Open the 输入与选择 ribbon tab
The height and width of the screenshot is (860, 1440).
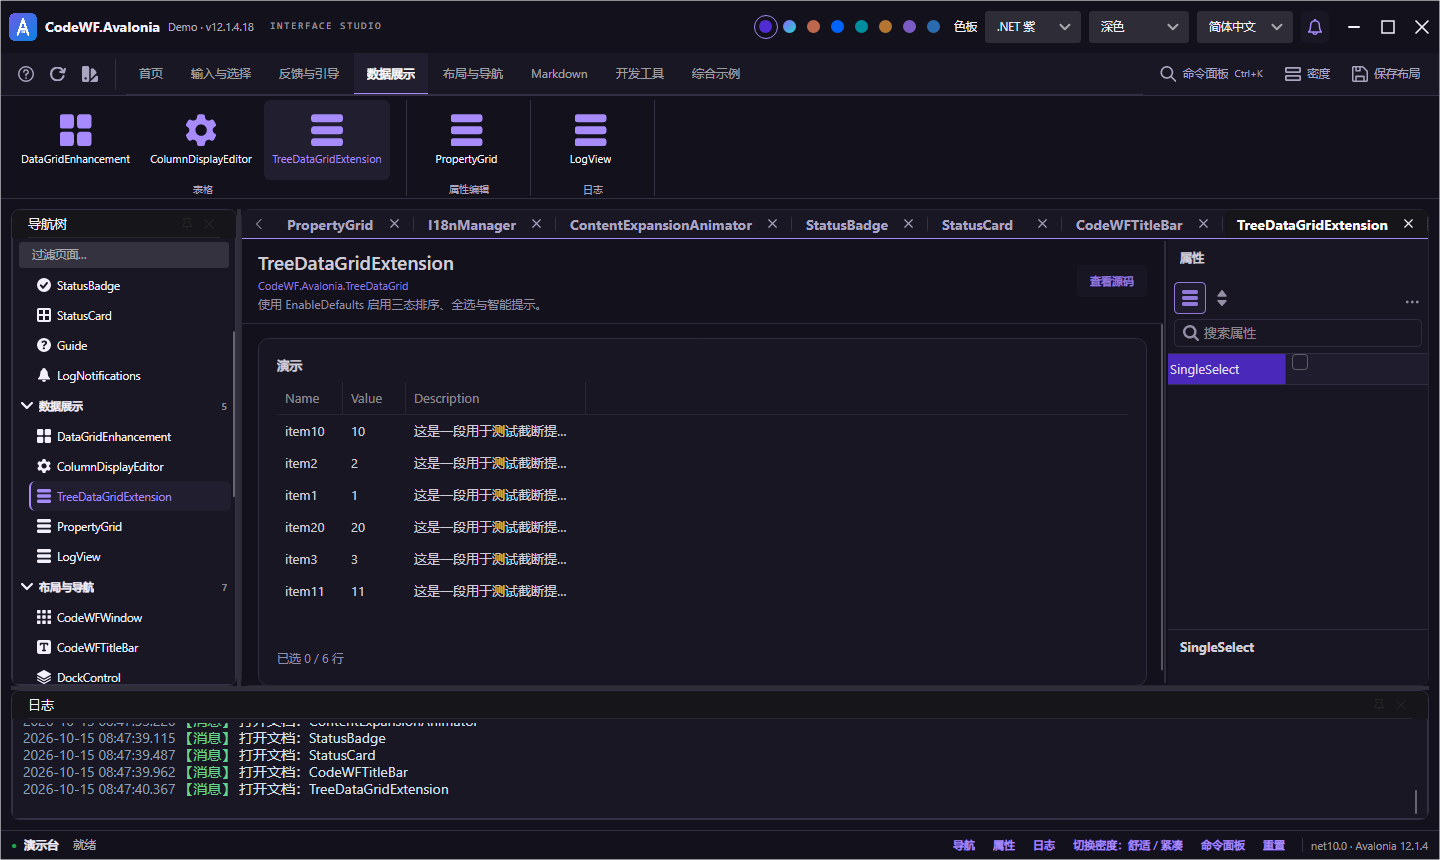click(221, 74)
